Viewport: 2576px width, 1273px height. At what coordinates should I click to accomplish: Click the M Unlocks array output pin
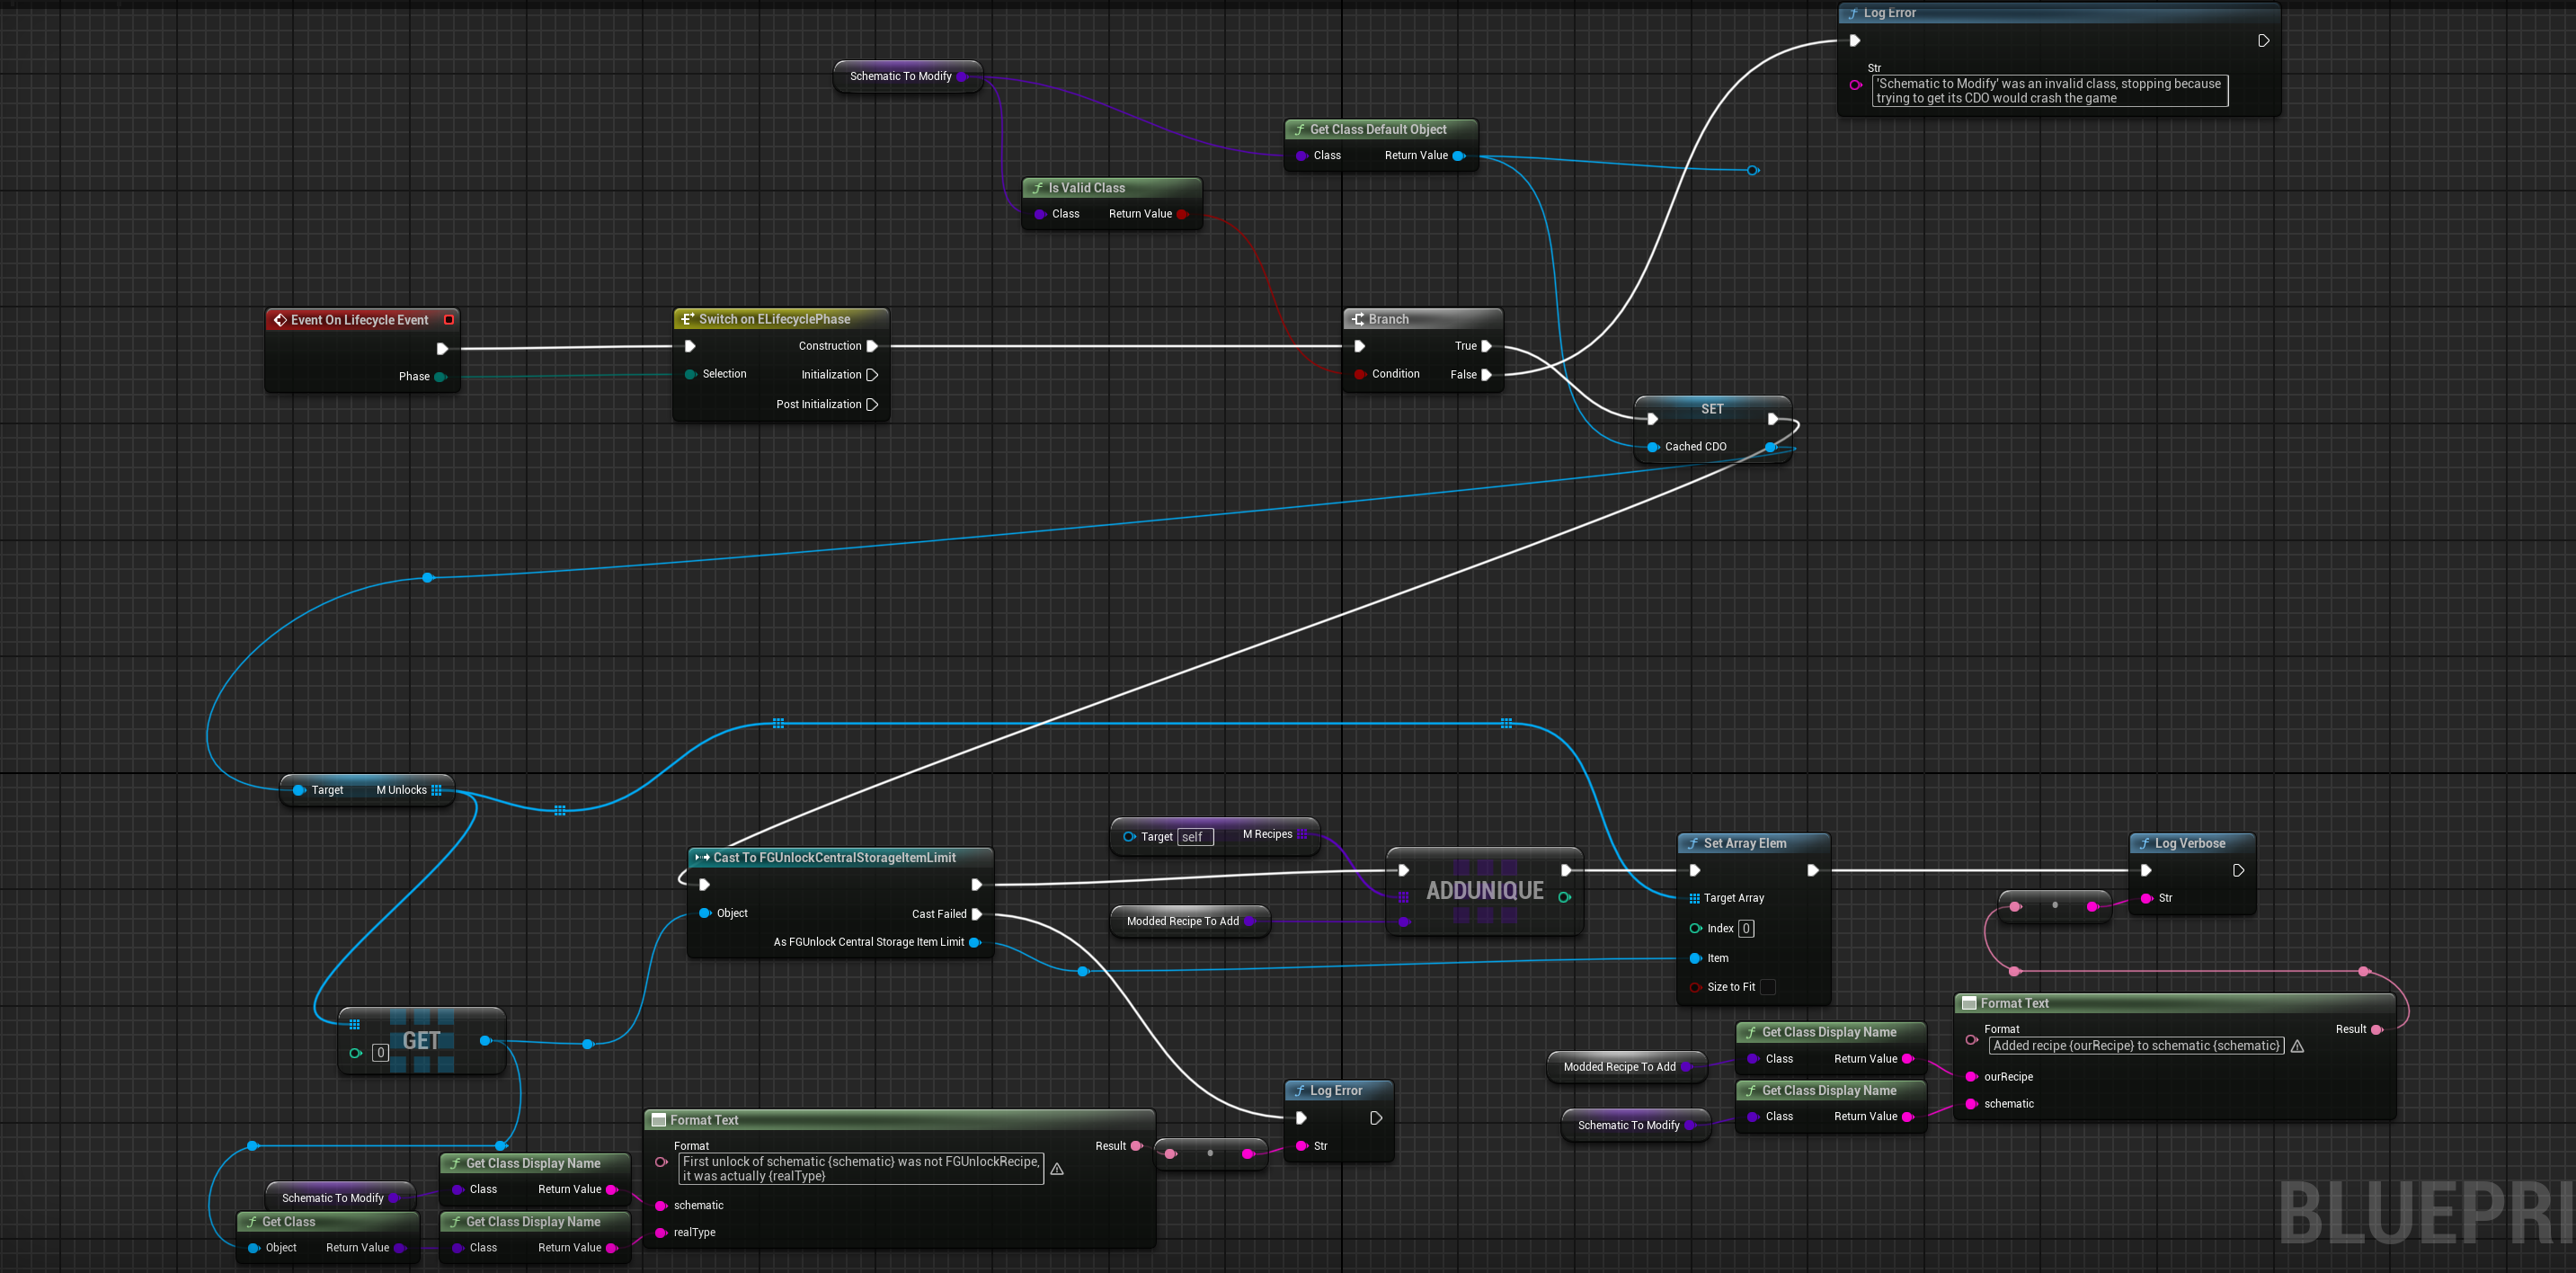click(436, 790)
